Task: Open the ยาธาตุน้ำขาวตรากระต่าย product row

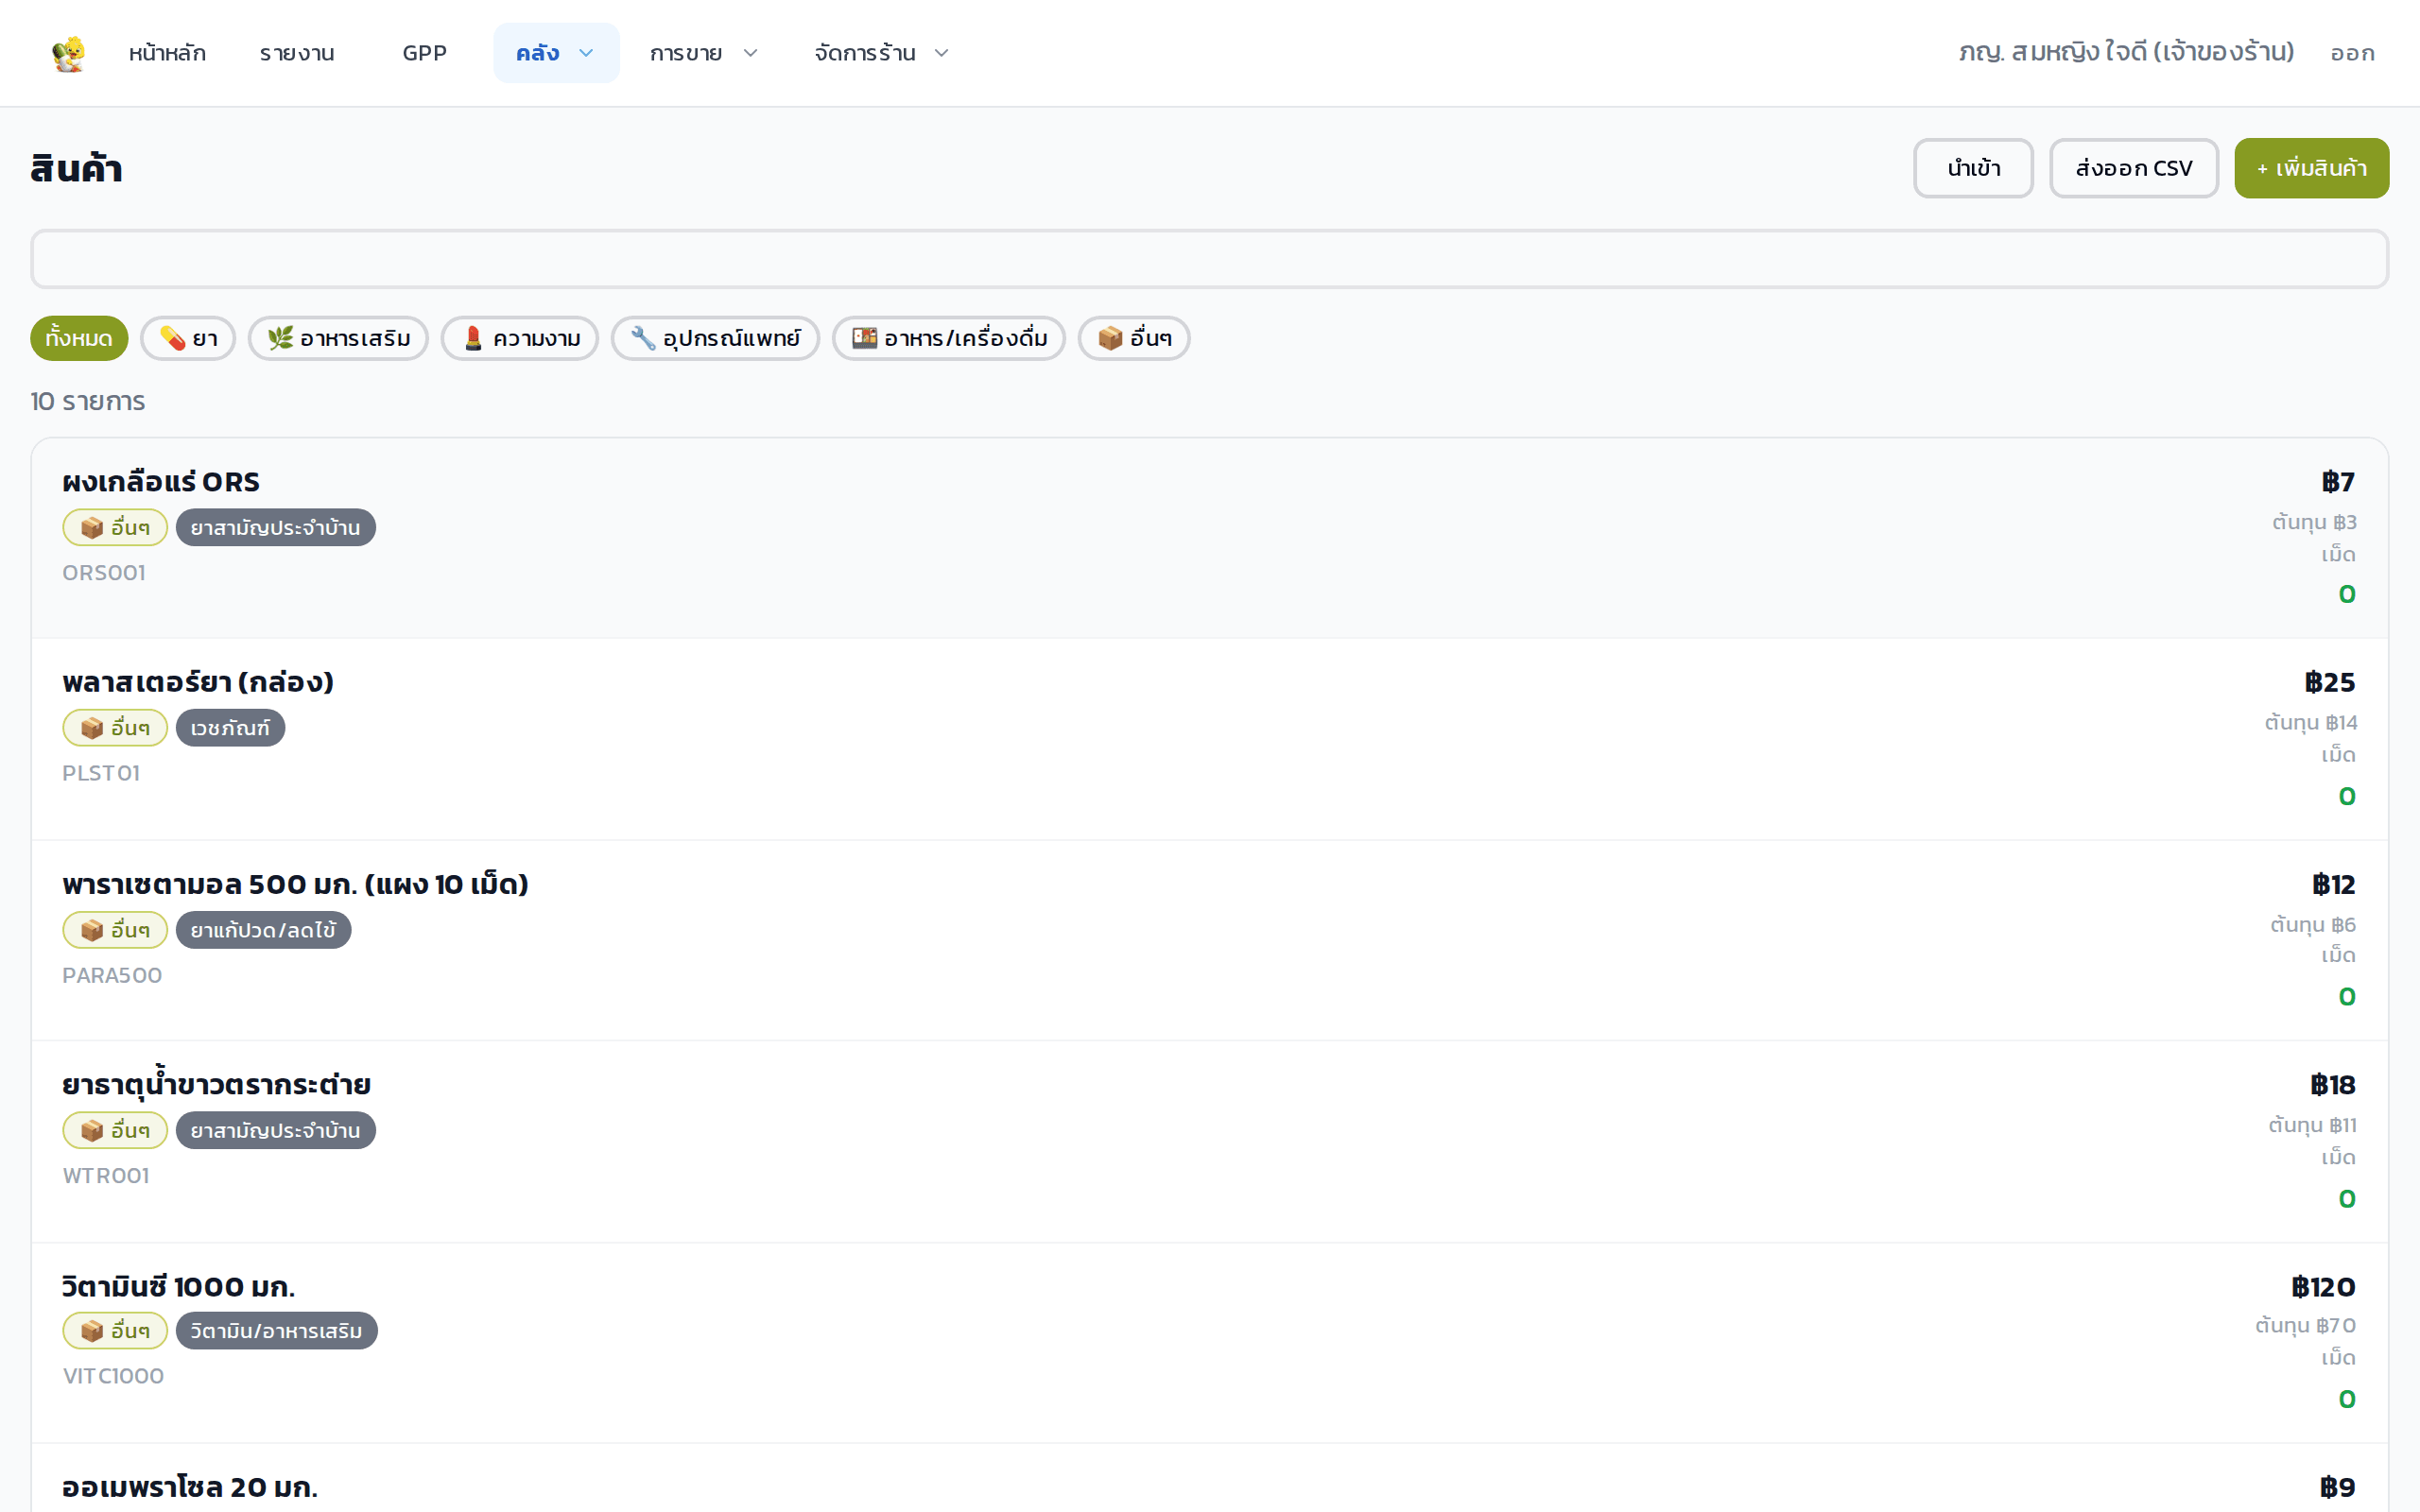Action: (x=1209, y=1142)
